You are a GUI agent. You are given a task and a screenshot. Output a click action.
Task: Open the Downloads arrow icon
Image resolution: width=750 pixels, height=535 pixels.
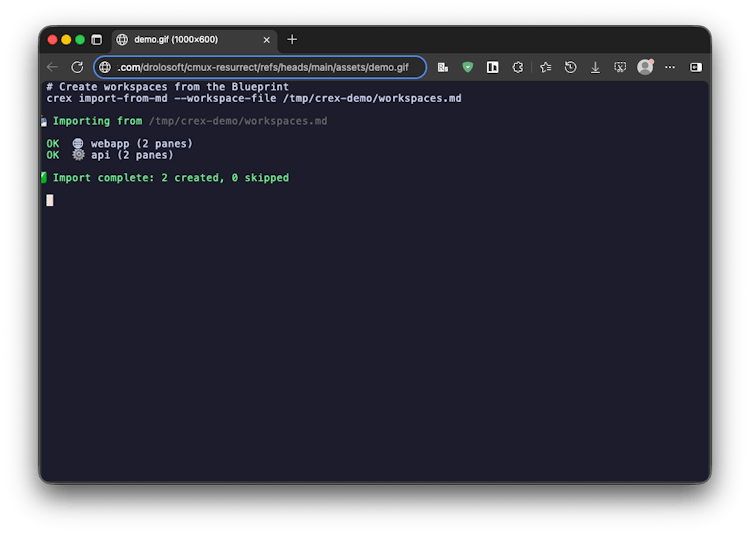coord(595,67)
